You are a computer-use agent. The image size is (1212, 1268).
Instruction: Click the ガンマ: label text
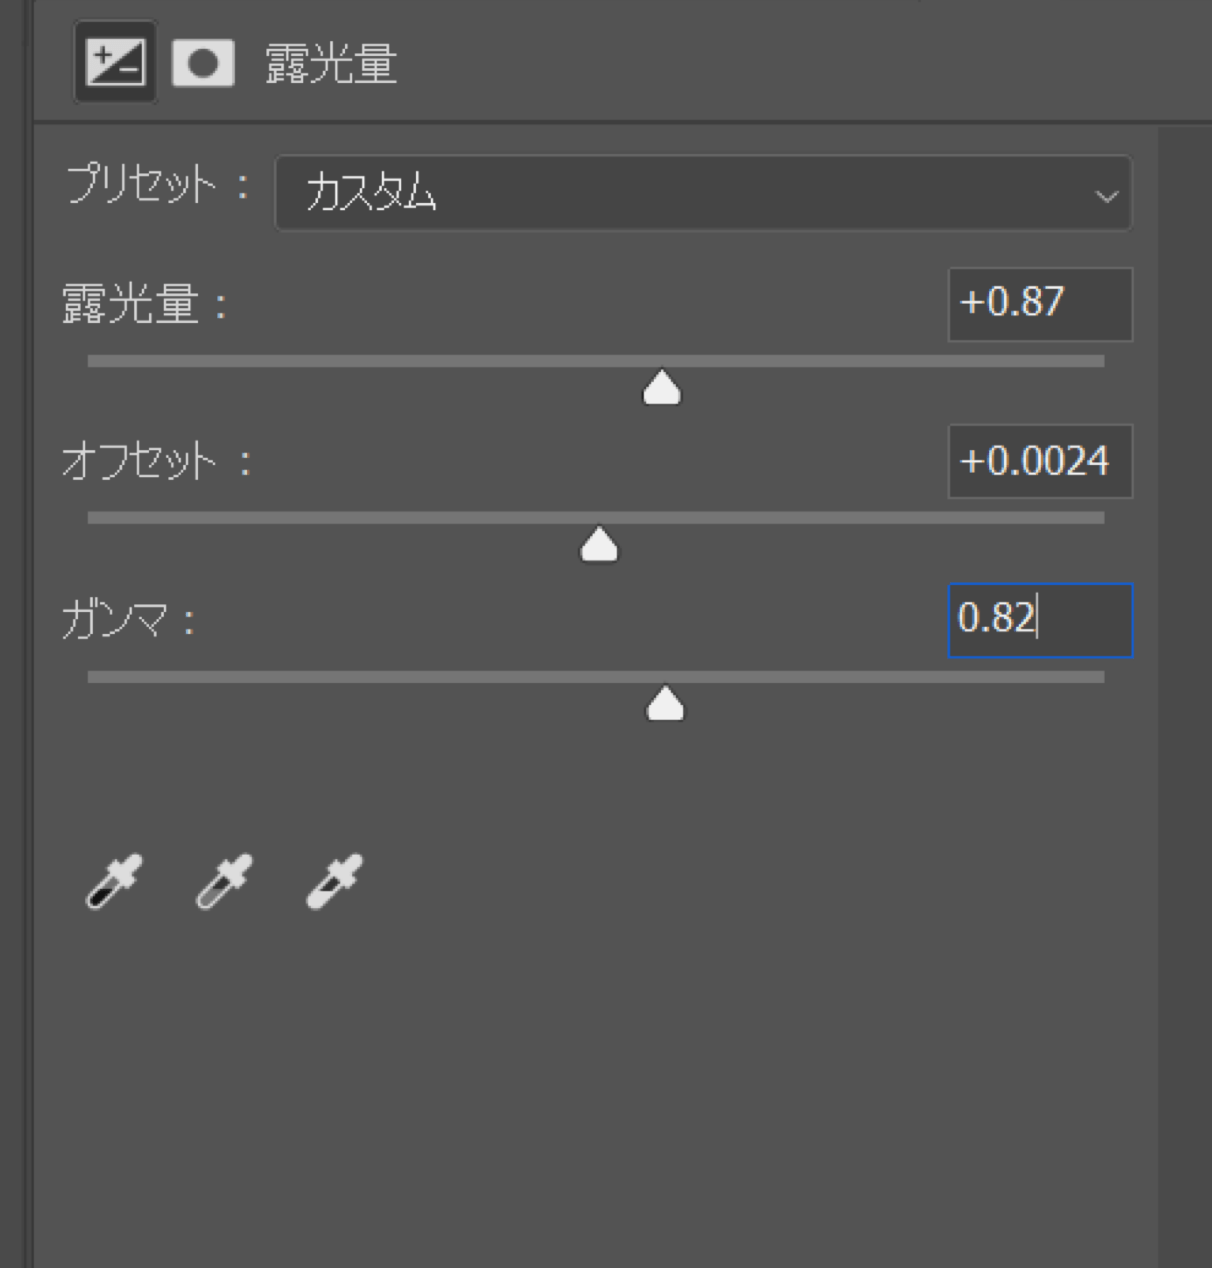[128, 620]
